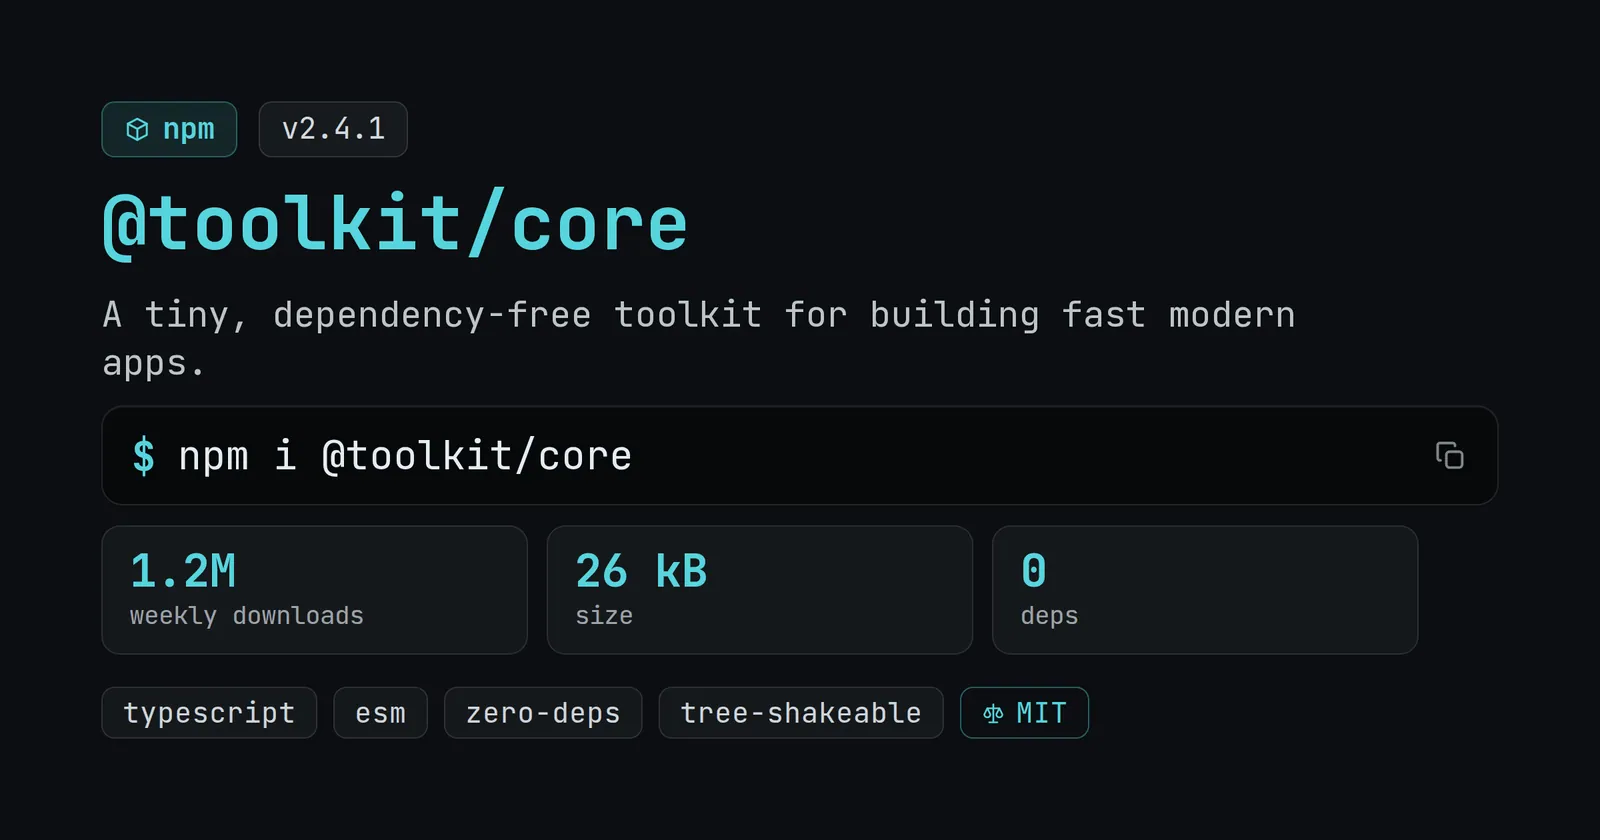Viewport: 1600px width, 840px height.
Task: Select the npm badge
Action: [169, 129]
